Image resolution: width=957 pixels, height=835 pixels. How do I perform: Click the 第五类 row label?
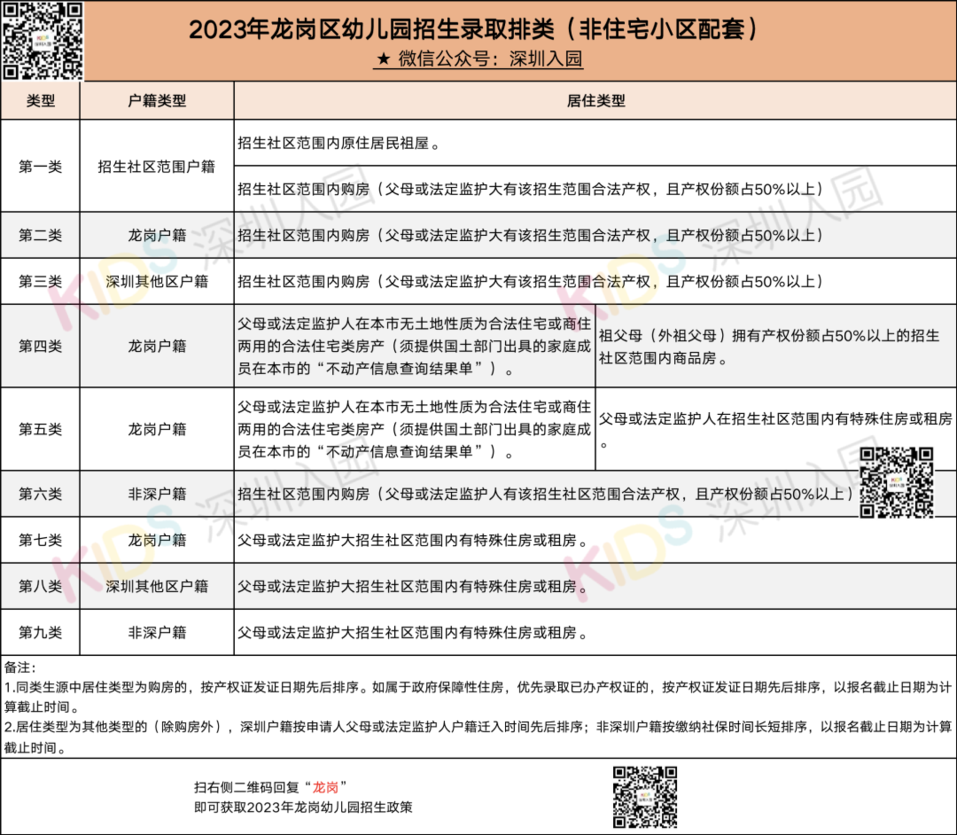tap(40, 429)
